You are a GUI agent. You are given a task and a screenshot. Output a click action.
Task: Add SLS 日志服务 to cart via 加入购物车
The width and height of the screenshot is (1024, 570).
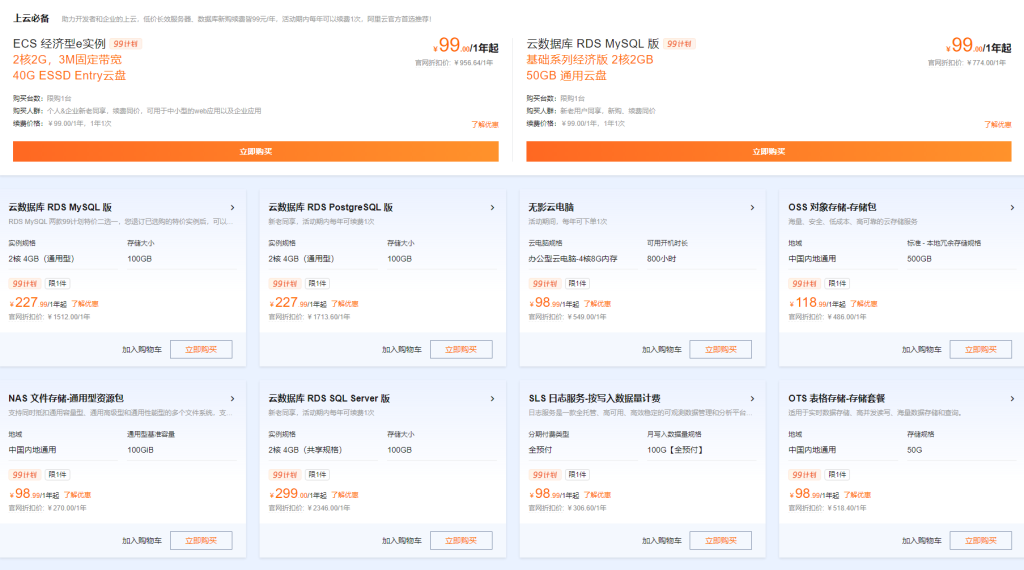(x=662, y=541)
